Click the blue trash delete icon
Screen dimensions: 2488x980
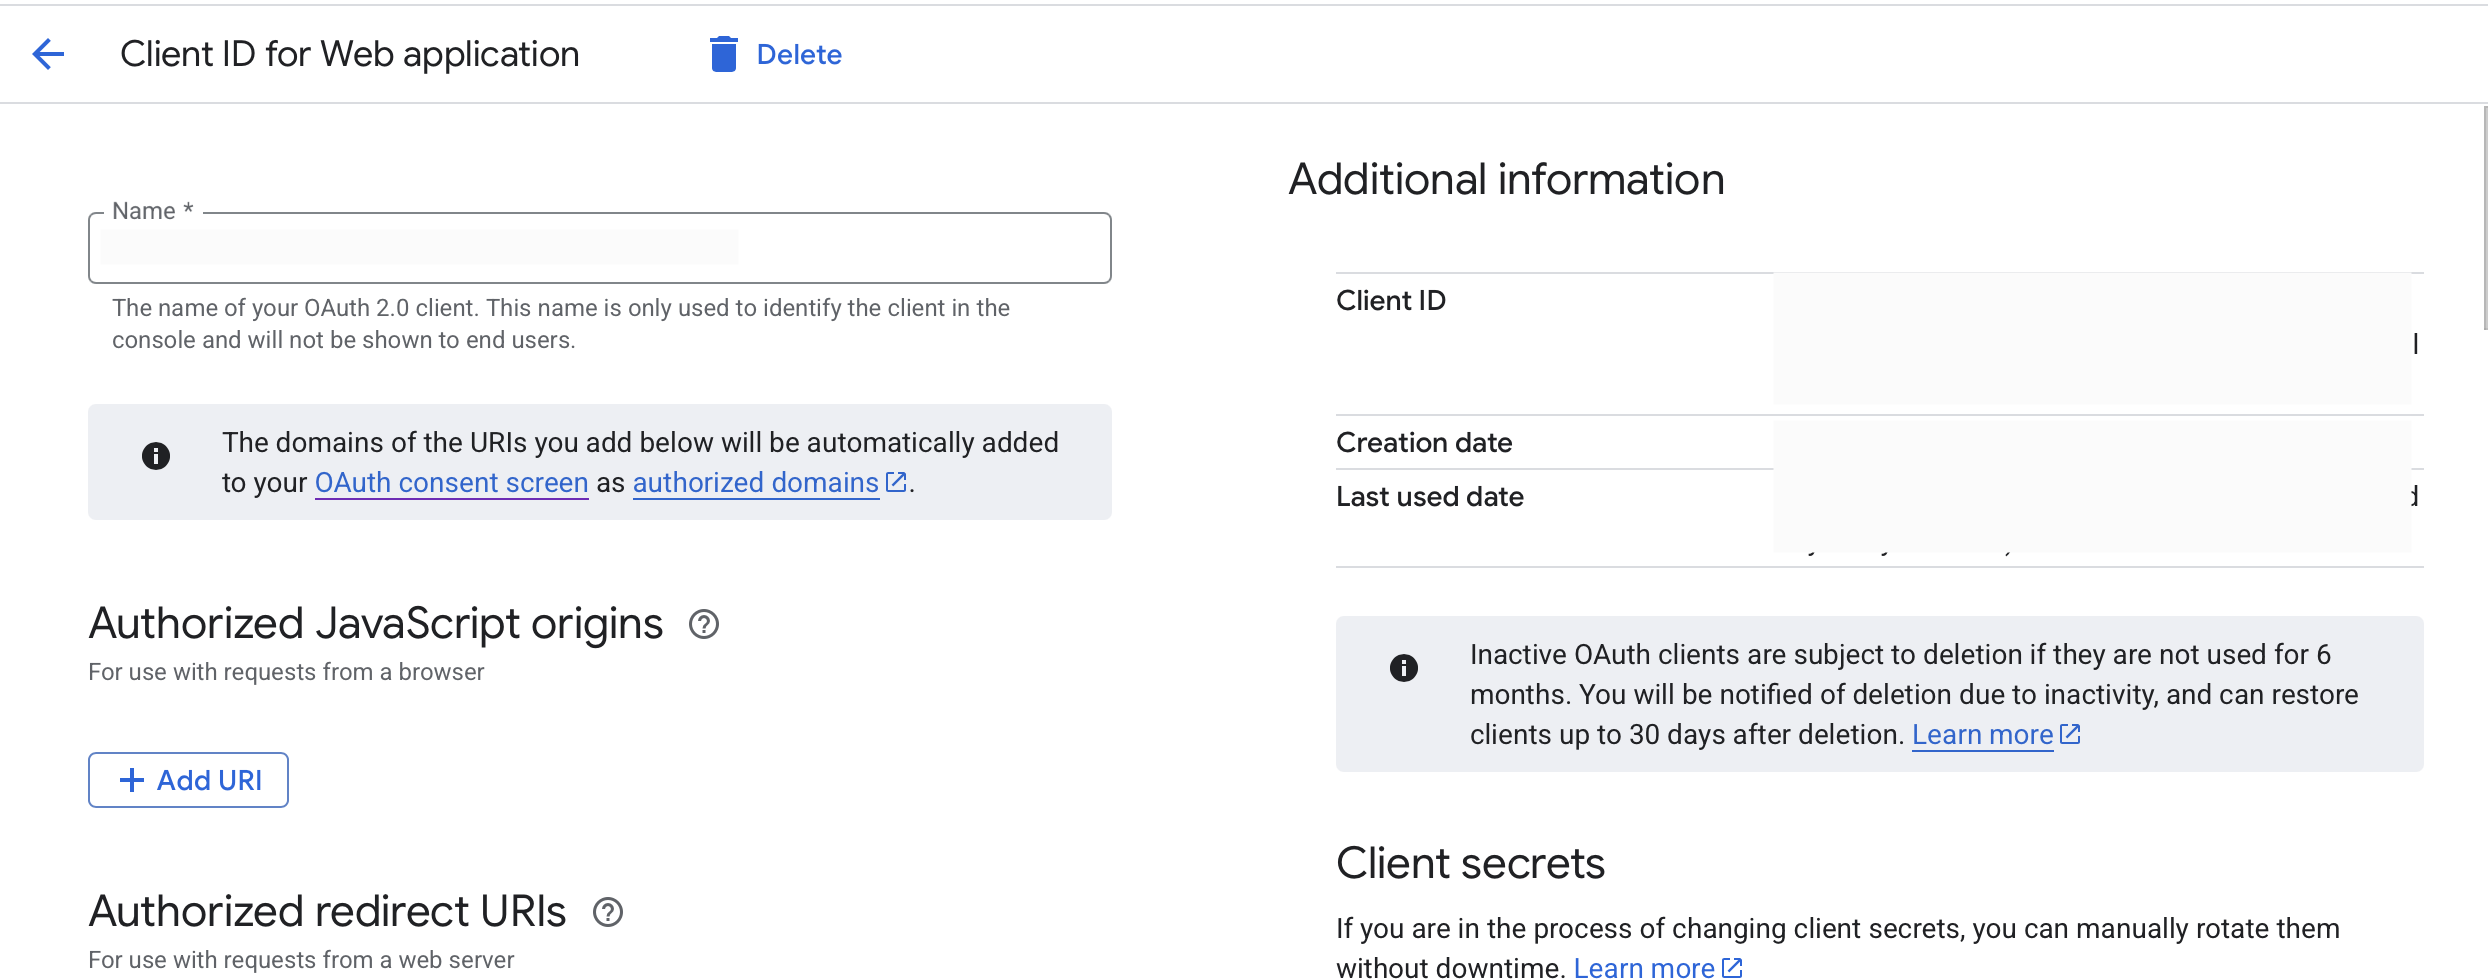coord(722,54)
